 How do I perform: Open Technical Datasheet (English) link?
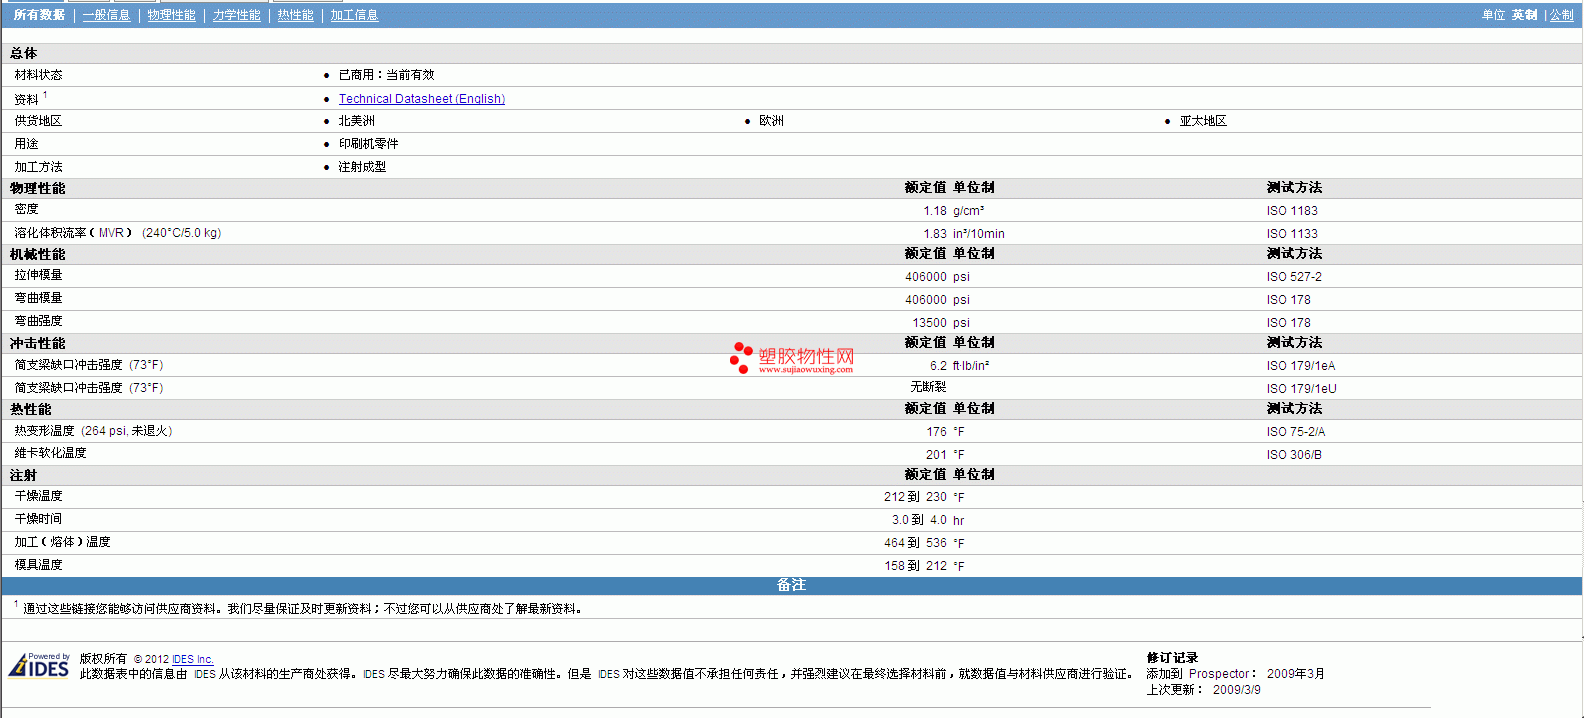pyautogui.click(x=421, y=99)
